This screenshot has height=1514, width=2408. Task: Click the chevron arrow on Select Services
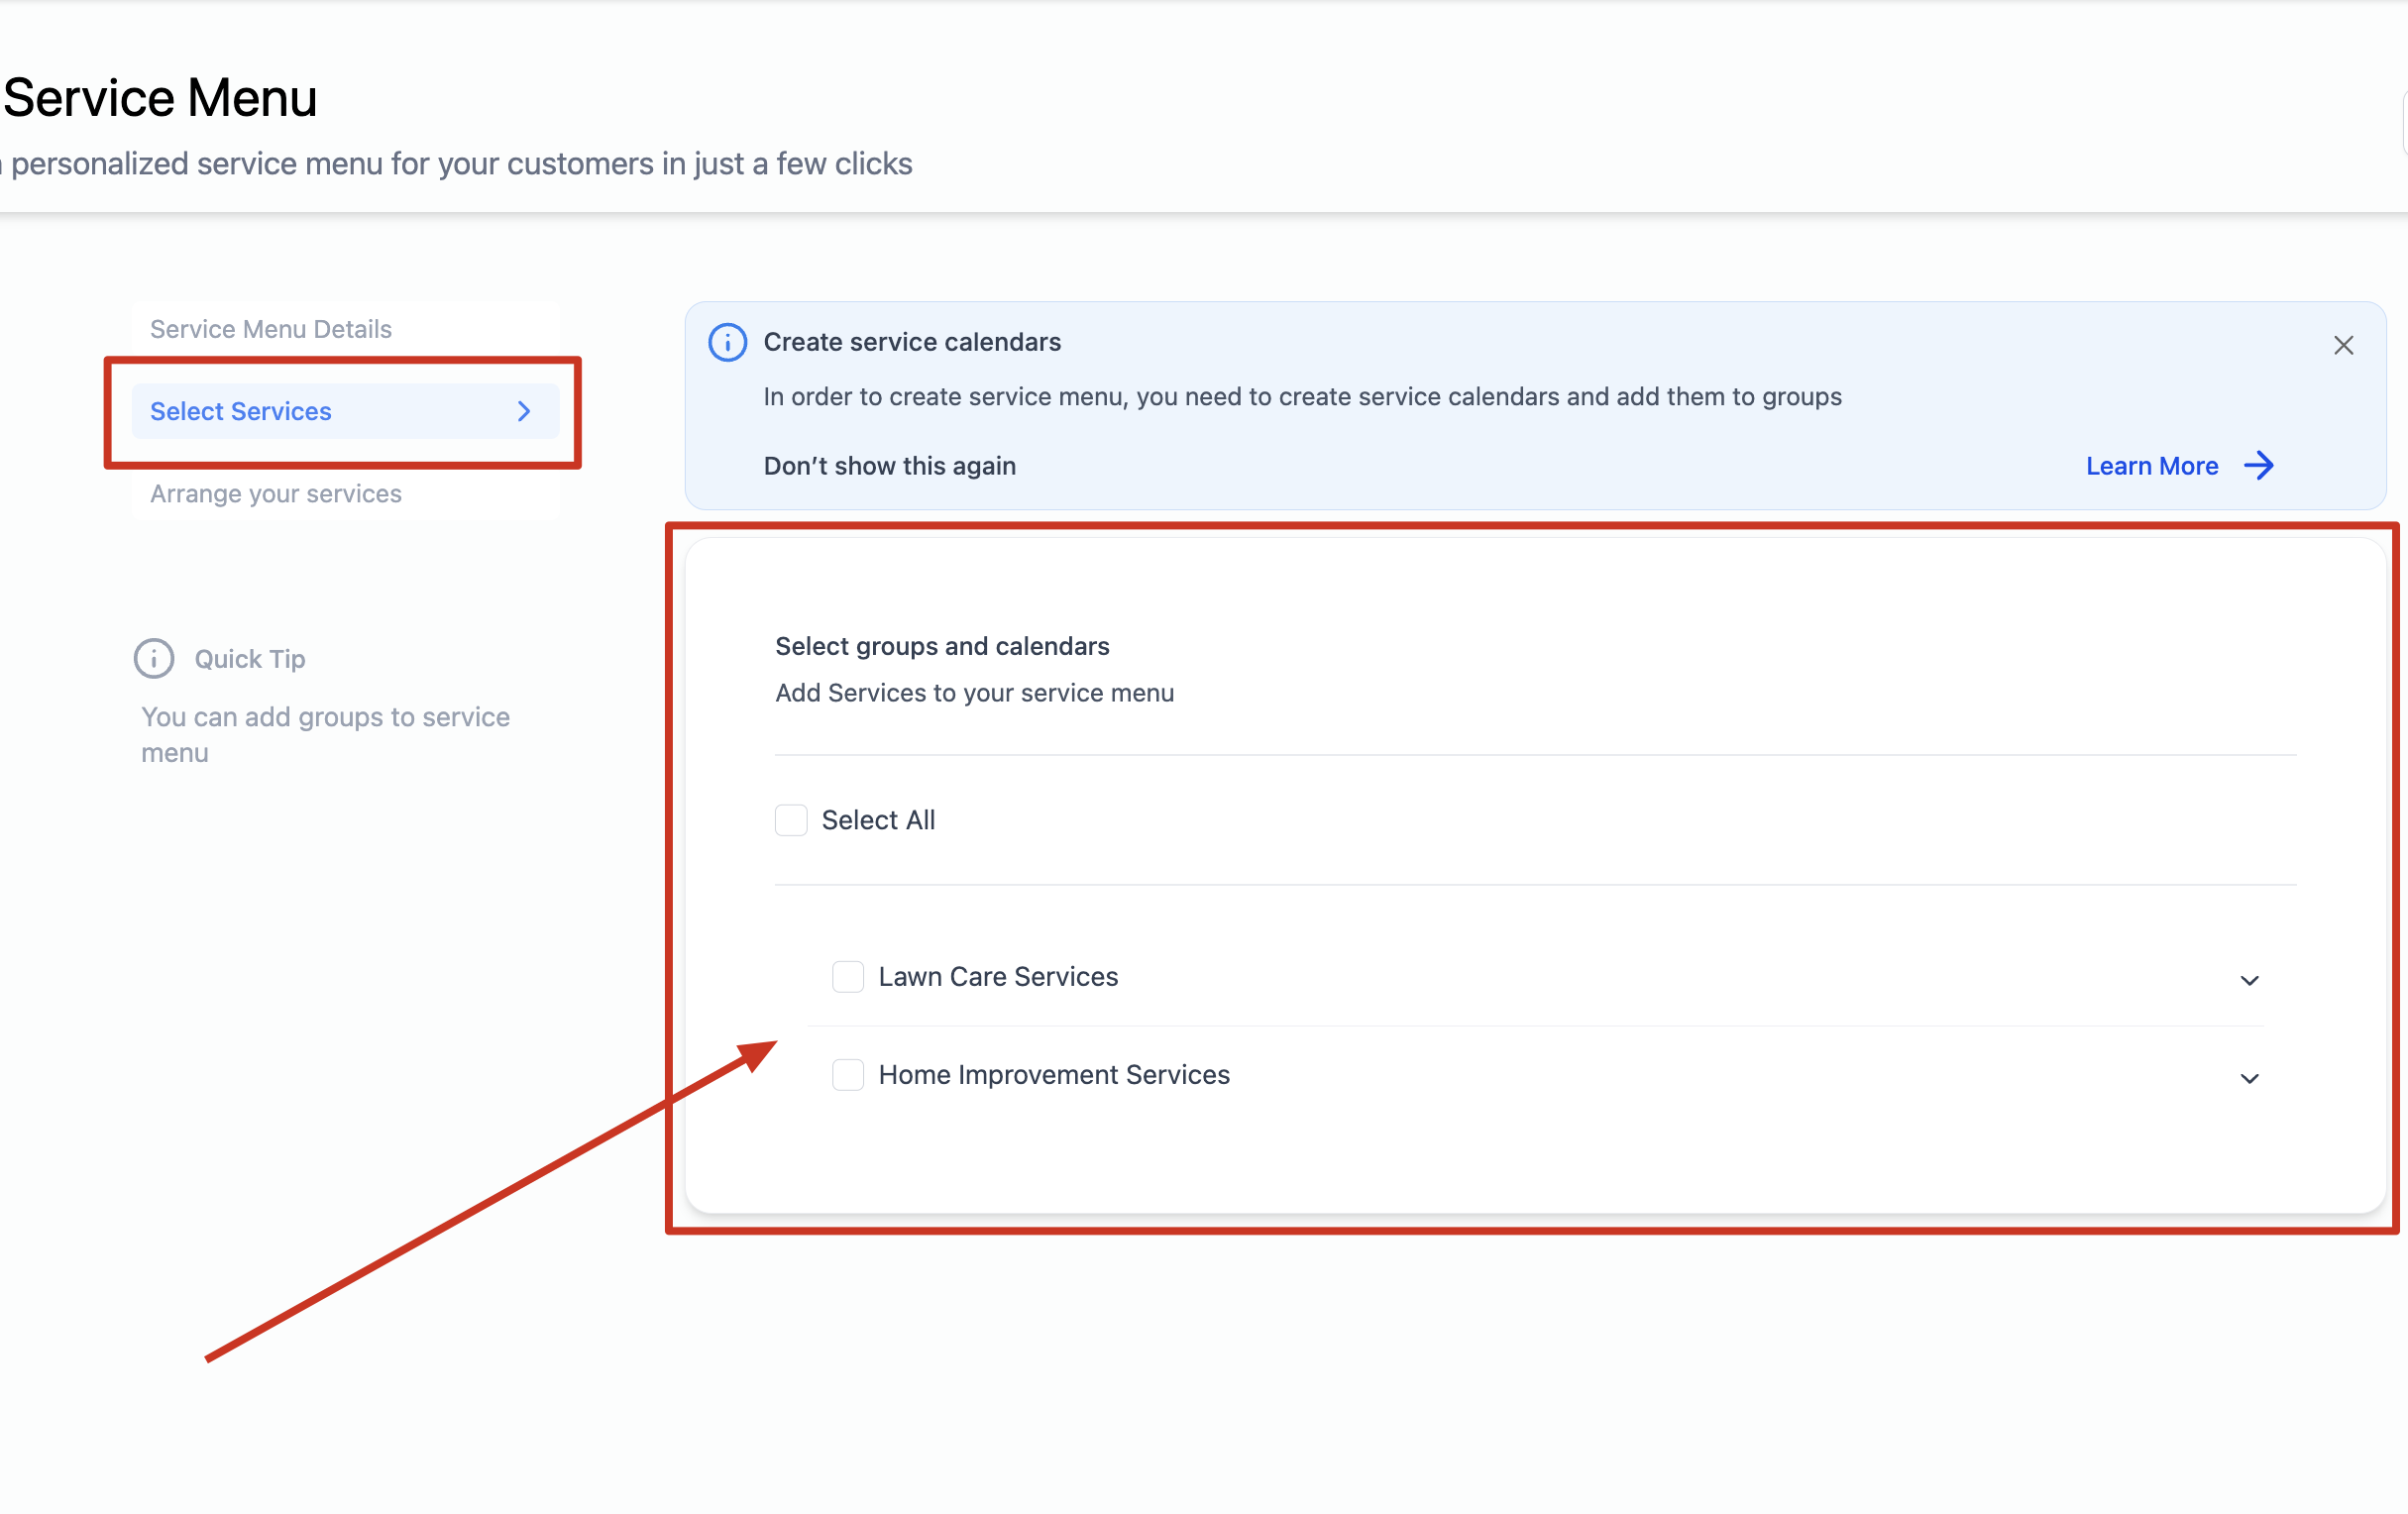524,411
